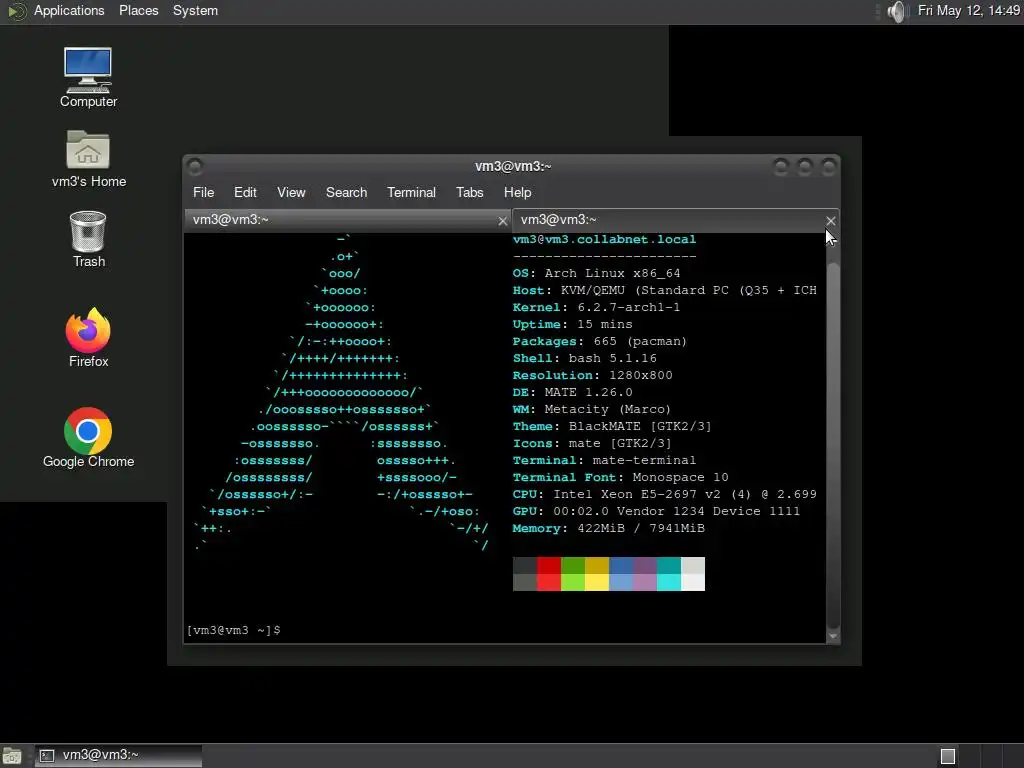Click the terminal window menu button at title bar left

pos(195,167)
